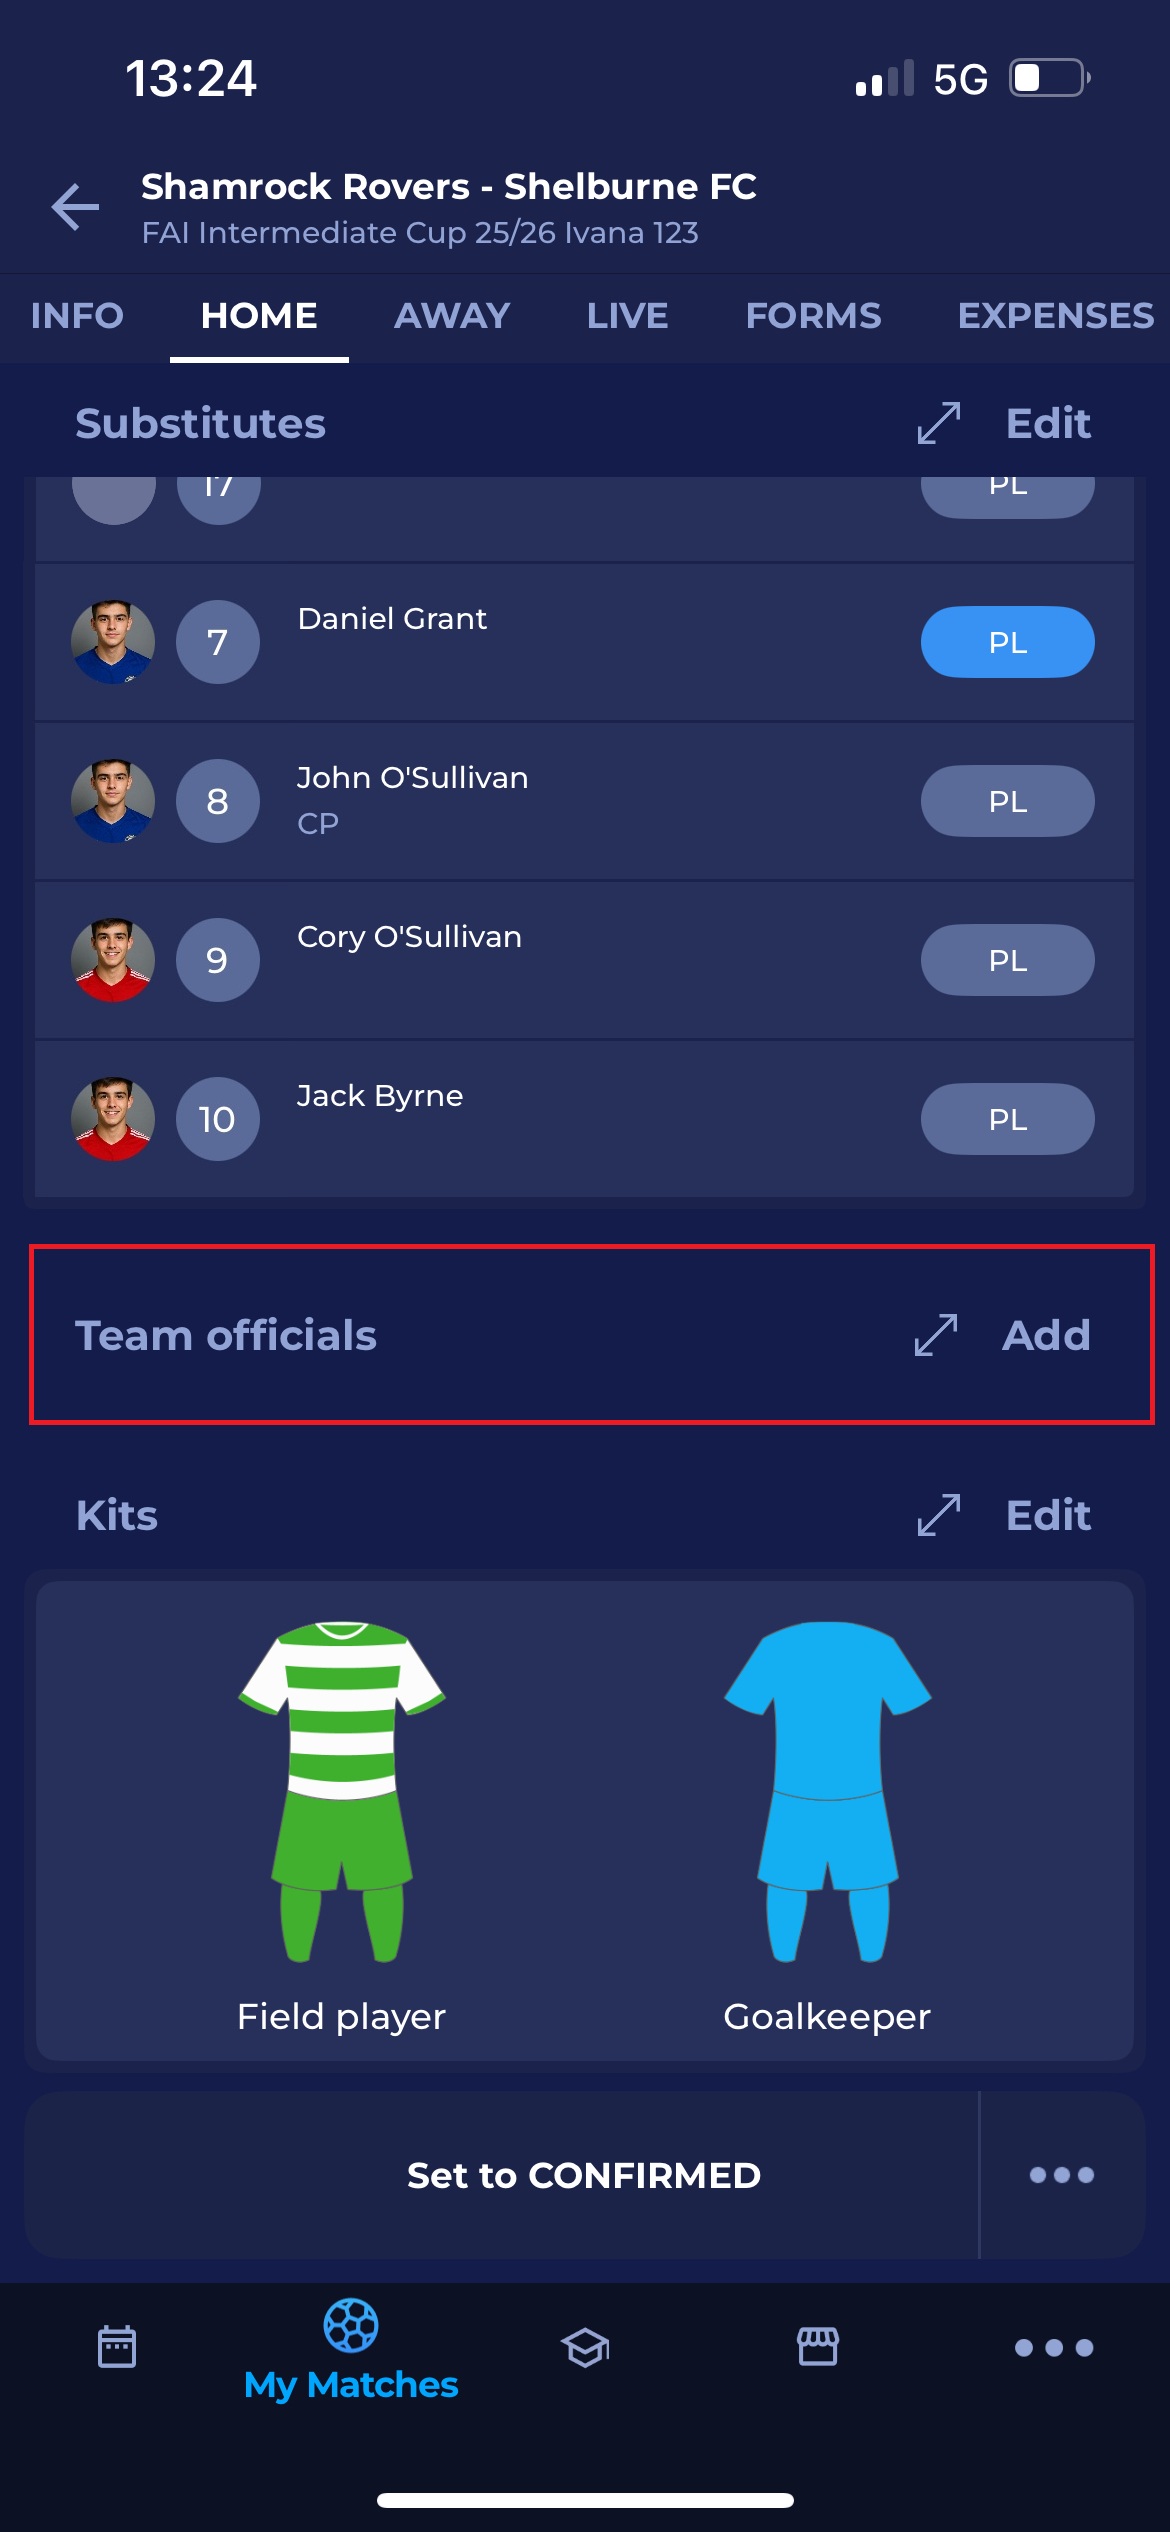1170x2532 pixels.
Task: Open My Matches football icon
Action: pyautogui.click(x=351, y=2325)
